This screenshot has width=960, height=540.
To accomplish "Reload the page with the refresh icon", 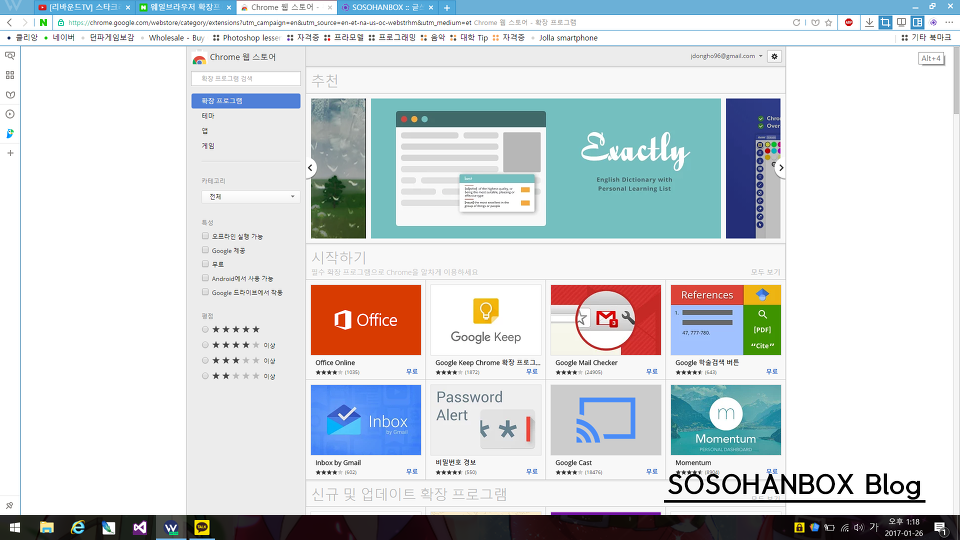I will click(x=797, y=23).
